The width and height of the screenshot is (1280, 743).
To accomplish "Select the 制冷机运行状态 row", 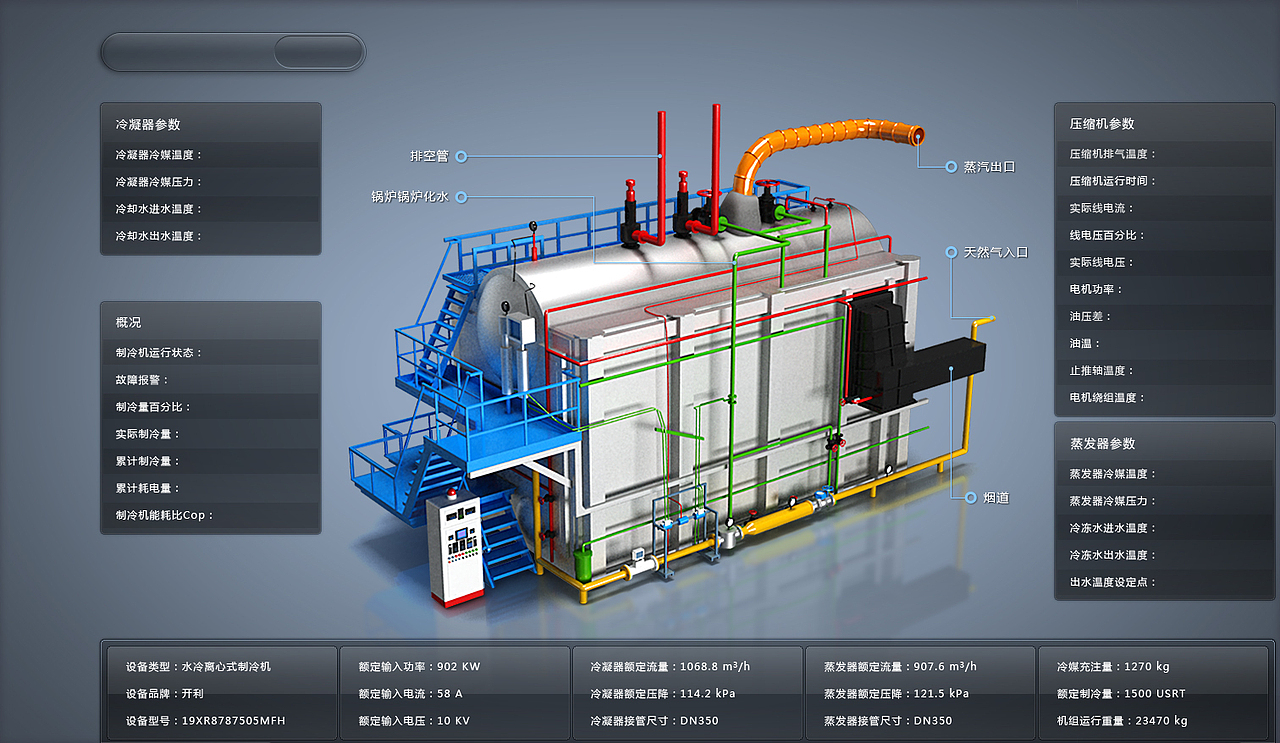I will click(x=211, y=353).
